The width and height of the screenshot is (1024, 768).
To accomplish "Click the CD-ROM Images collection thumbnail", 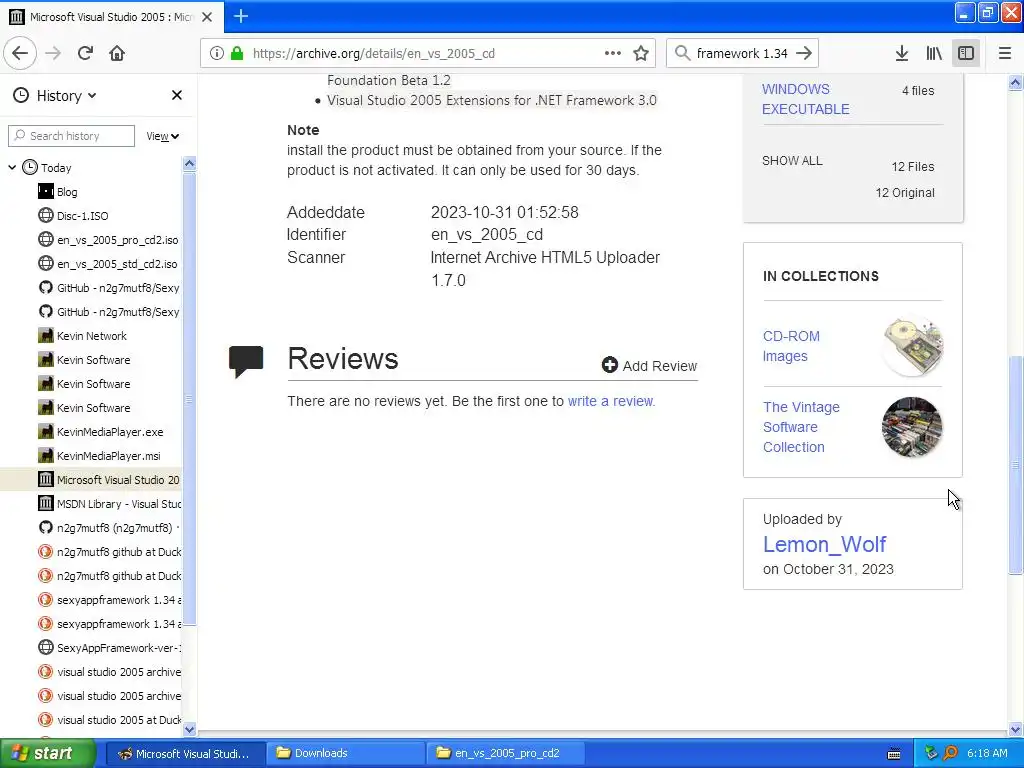I will (912, 346).
